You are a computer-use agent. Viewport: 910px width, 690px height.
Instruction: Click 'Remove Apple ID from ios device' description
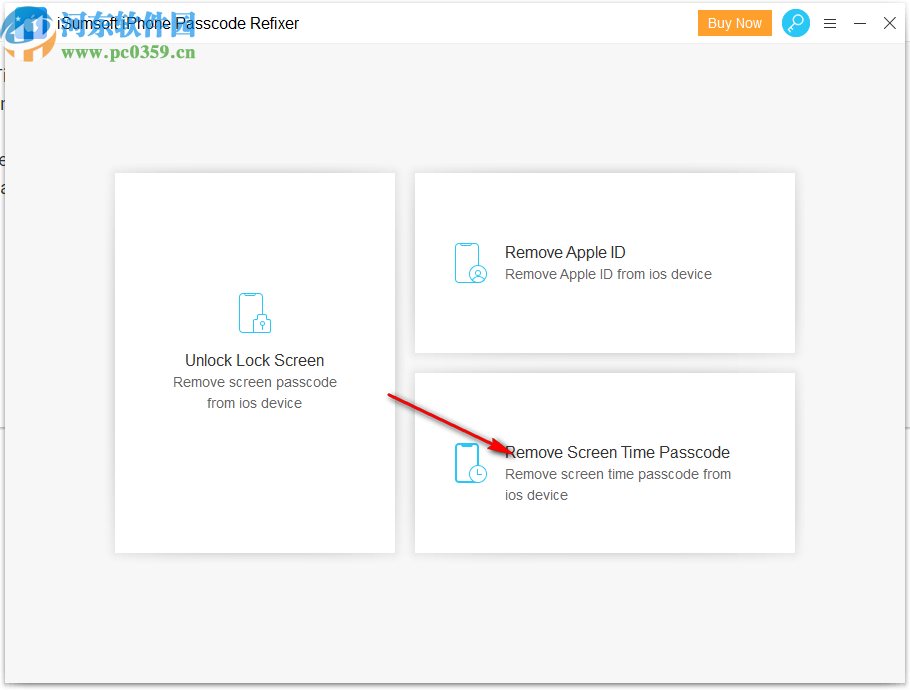pos(610,274)
